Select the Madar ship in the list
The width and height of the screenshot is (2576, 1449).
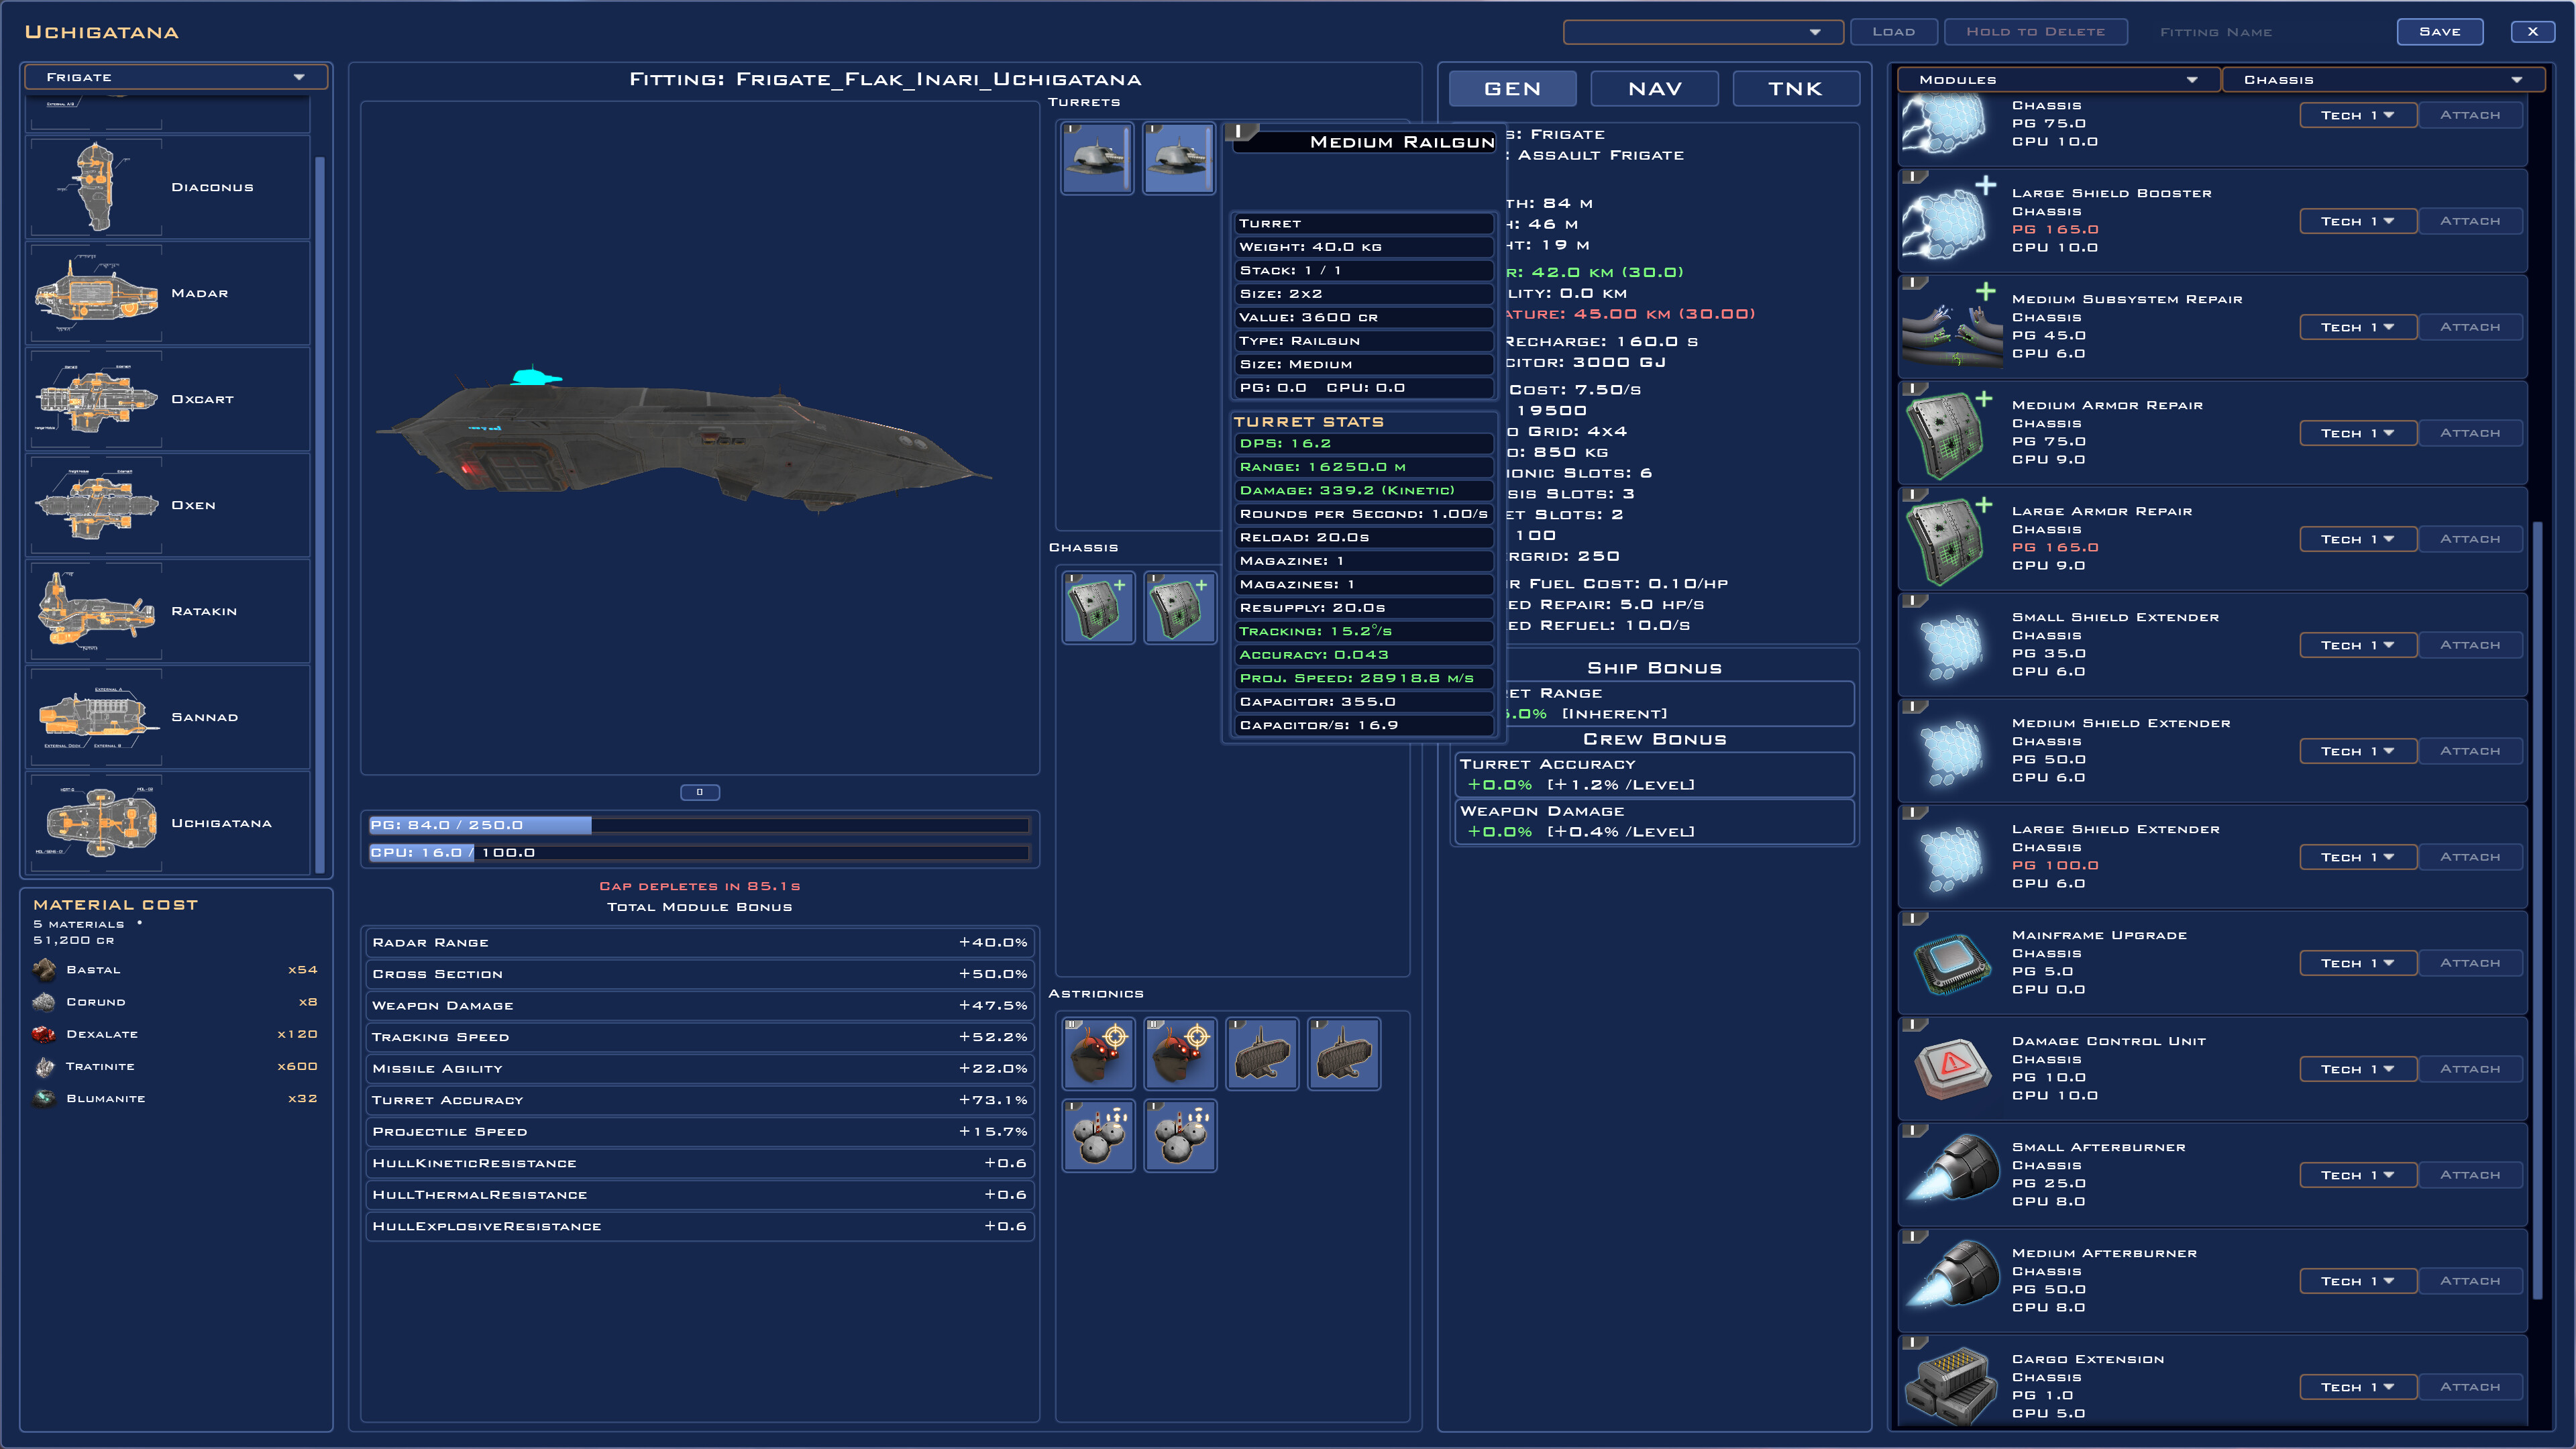coord(168,293)
